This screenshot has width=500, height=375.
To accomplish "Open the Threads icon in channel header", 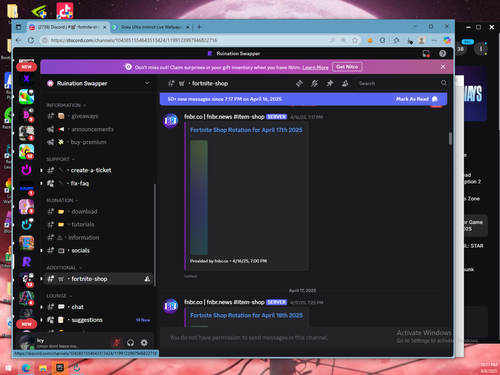I will [x=299, y=83].
